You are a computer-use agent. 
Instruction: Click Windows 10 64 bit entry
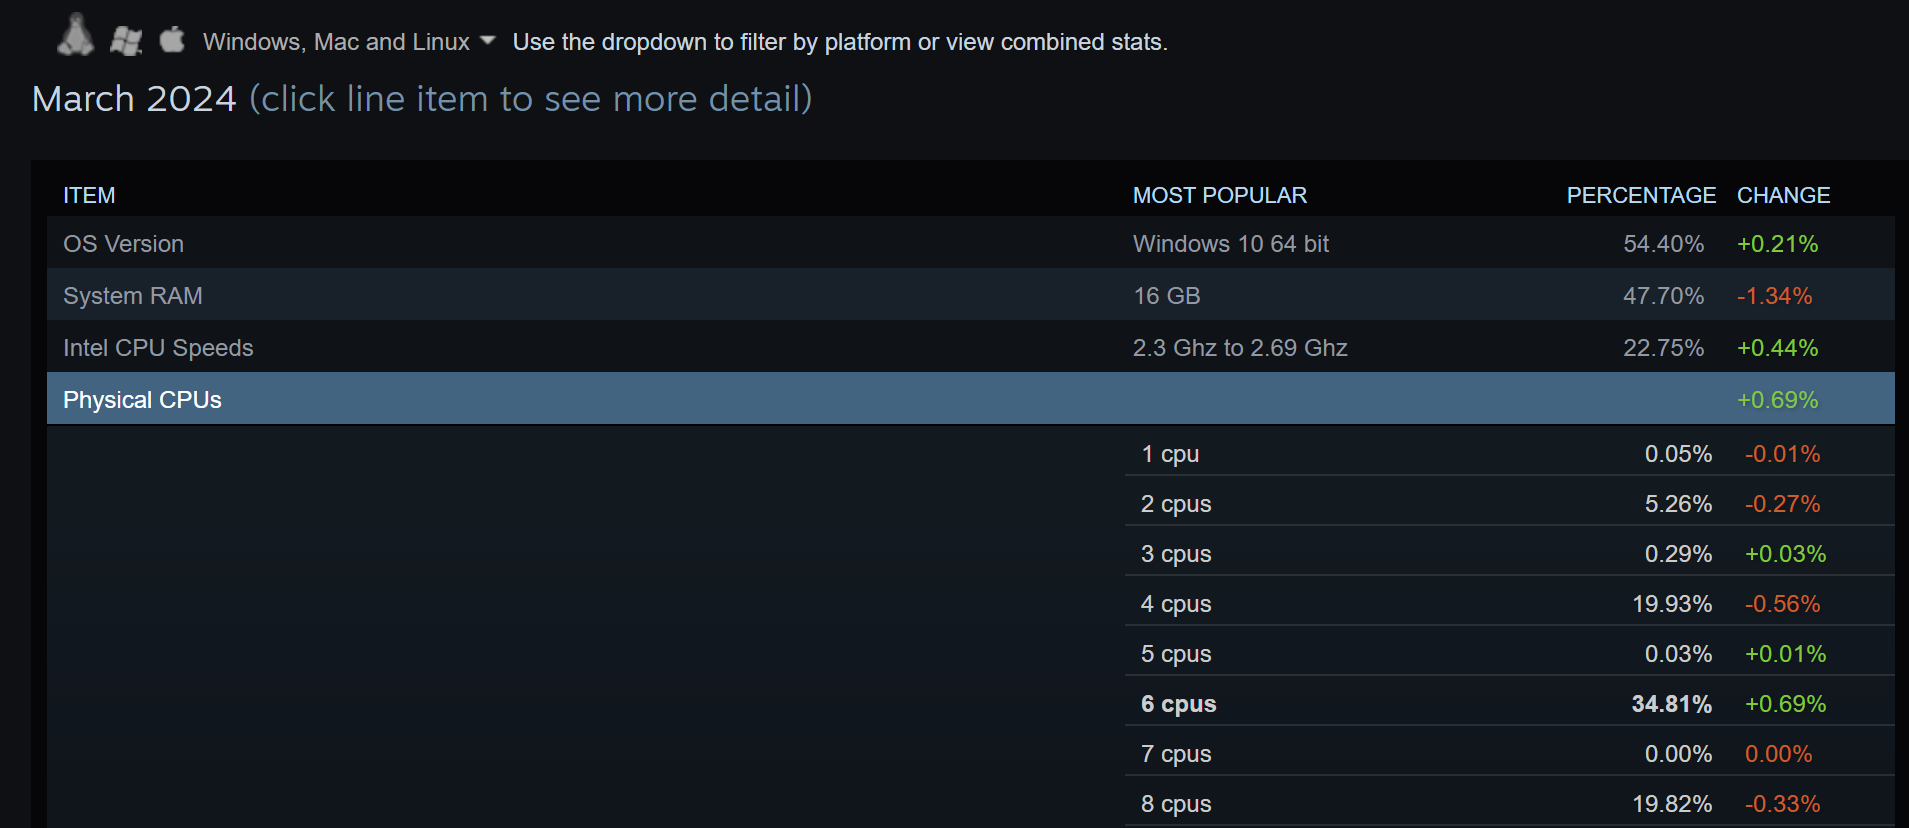(1231, 243)
